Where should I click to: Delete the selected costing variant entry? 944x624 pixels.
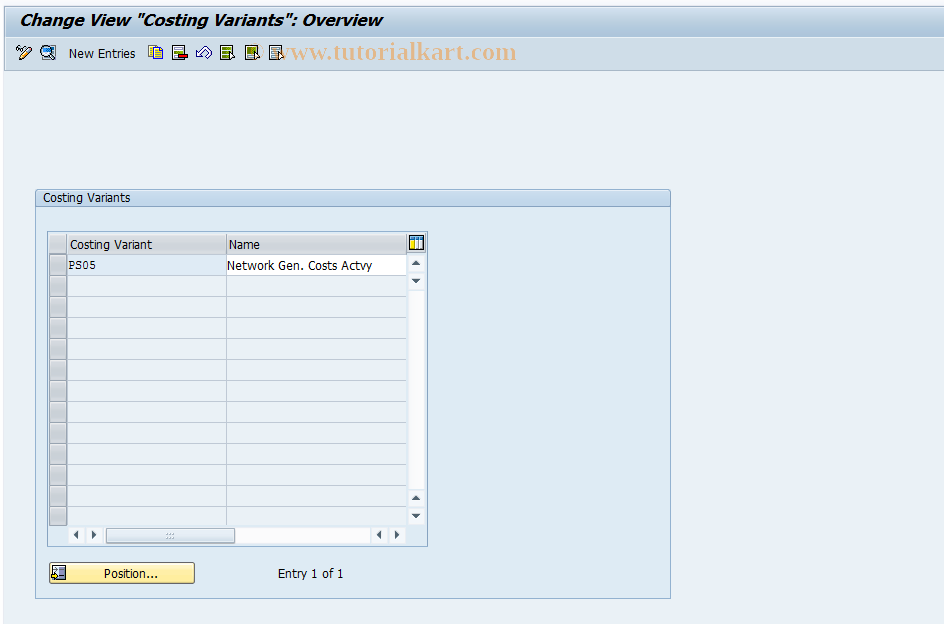(x=179, y=53)
